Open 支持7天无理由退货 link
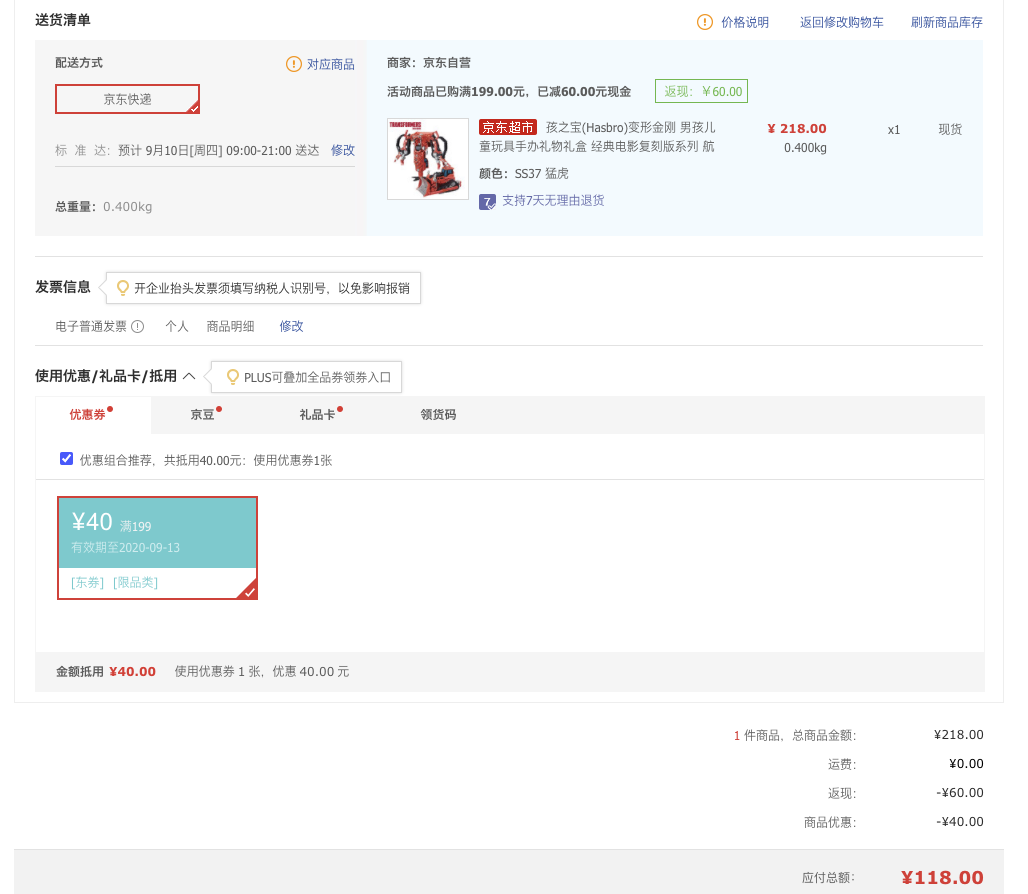 point(553,201)
